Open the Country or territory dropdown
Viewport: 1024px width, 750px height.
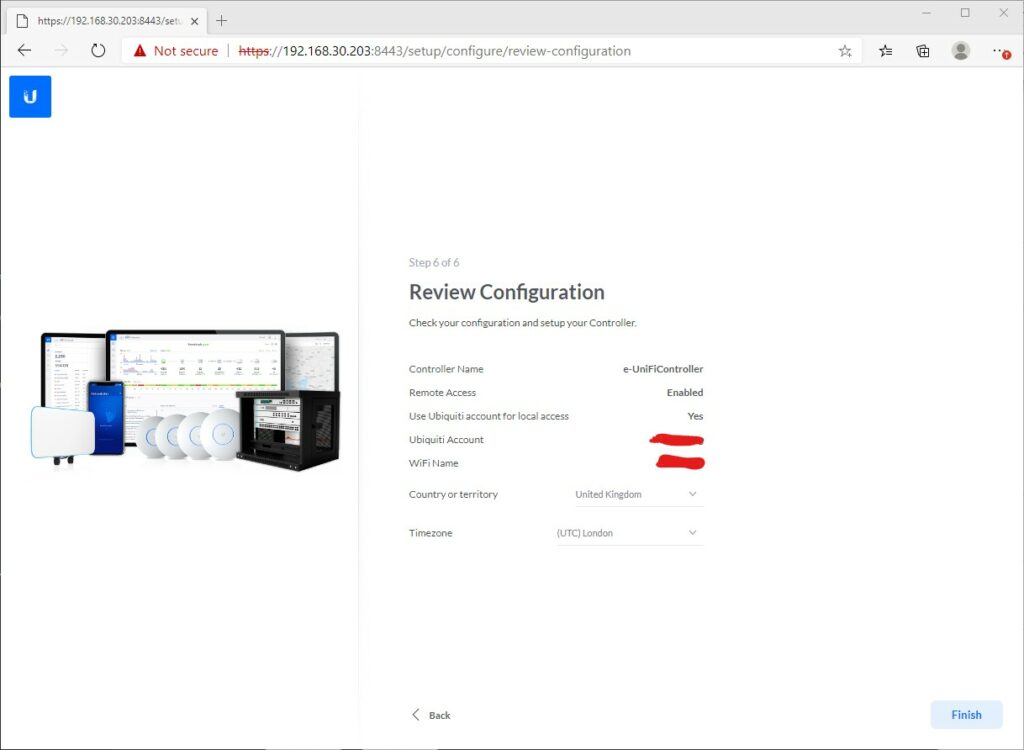639,495
